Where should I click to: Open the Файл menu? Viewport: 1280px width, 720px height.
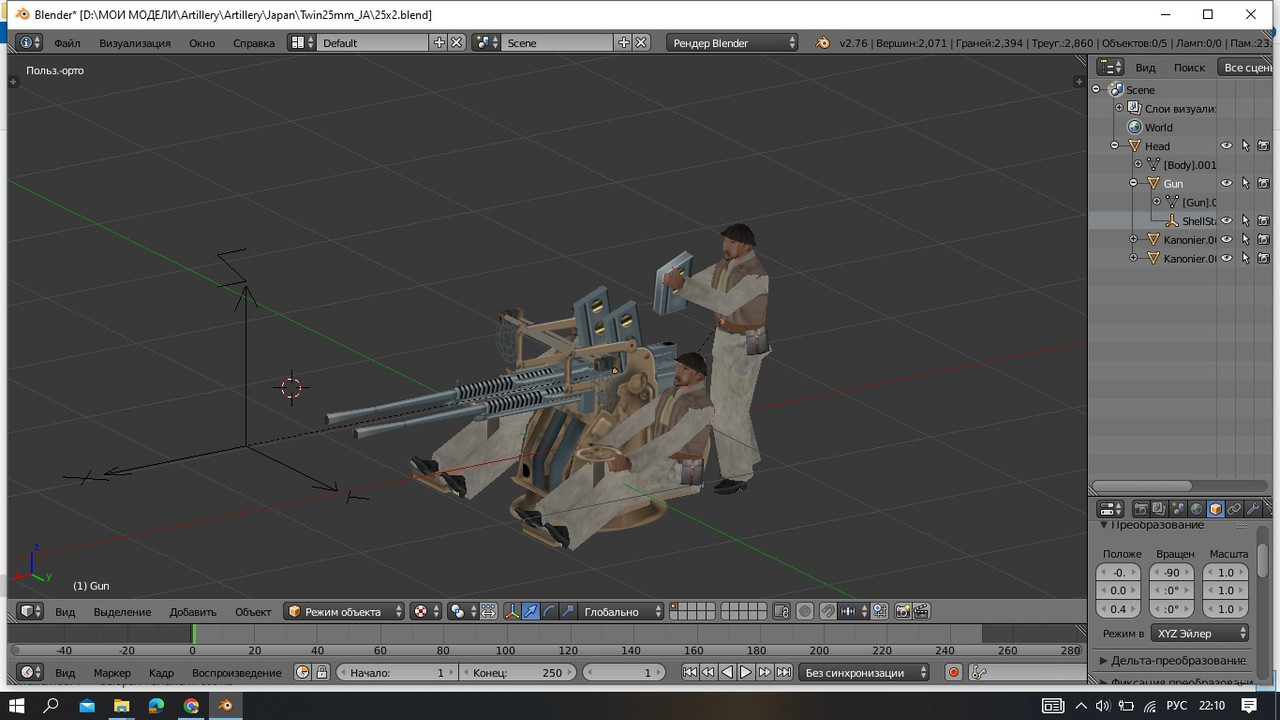pos(67,43)
